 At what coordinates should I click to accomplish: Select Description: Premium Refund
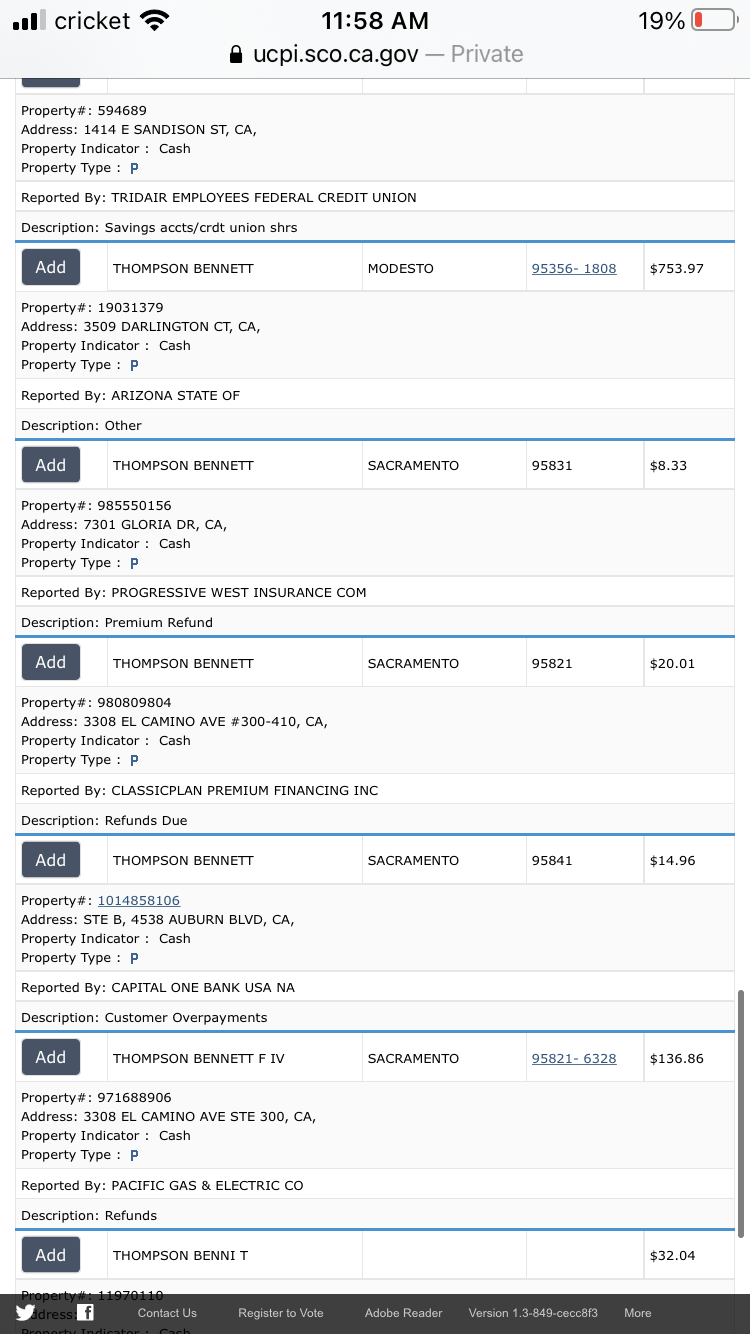pos(117,622)
